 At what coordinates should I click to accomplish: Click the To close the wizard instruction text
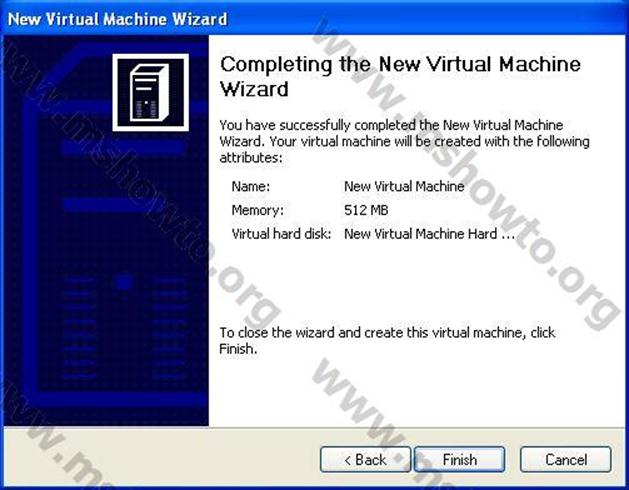tap(387, 341)
